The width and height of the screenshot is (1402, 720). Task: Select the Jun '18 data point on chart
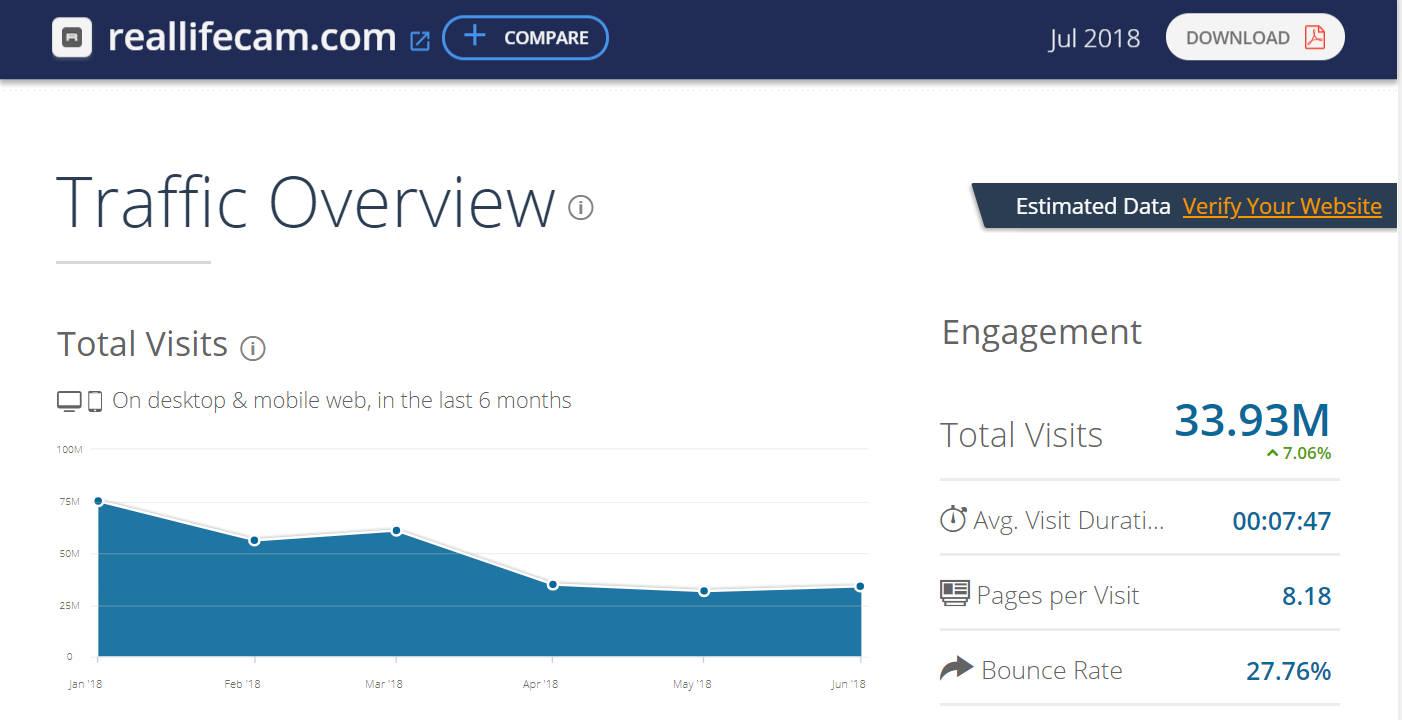860,587
